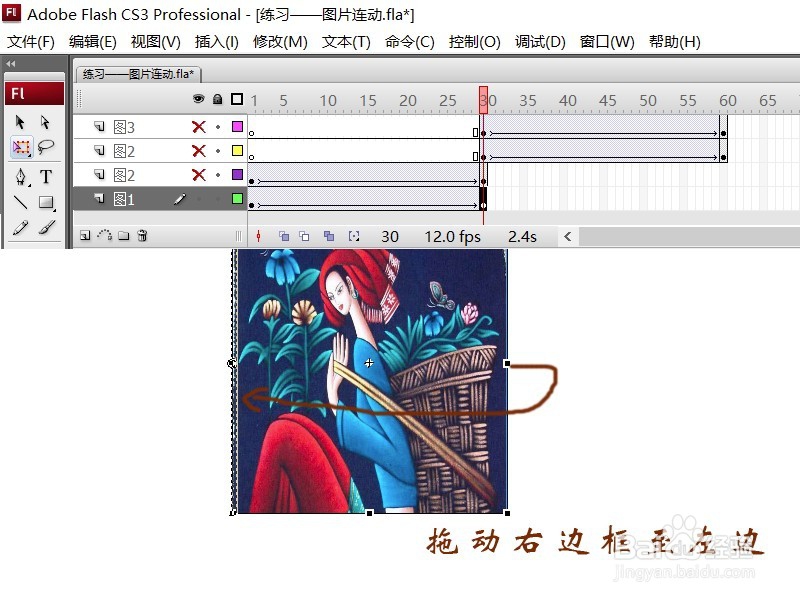Toggle Edit Multiple Frames
The height and width of the screenshot is (600, 800).
[329, 236]
